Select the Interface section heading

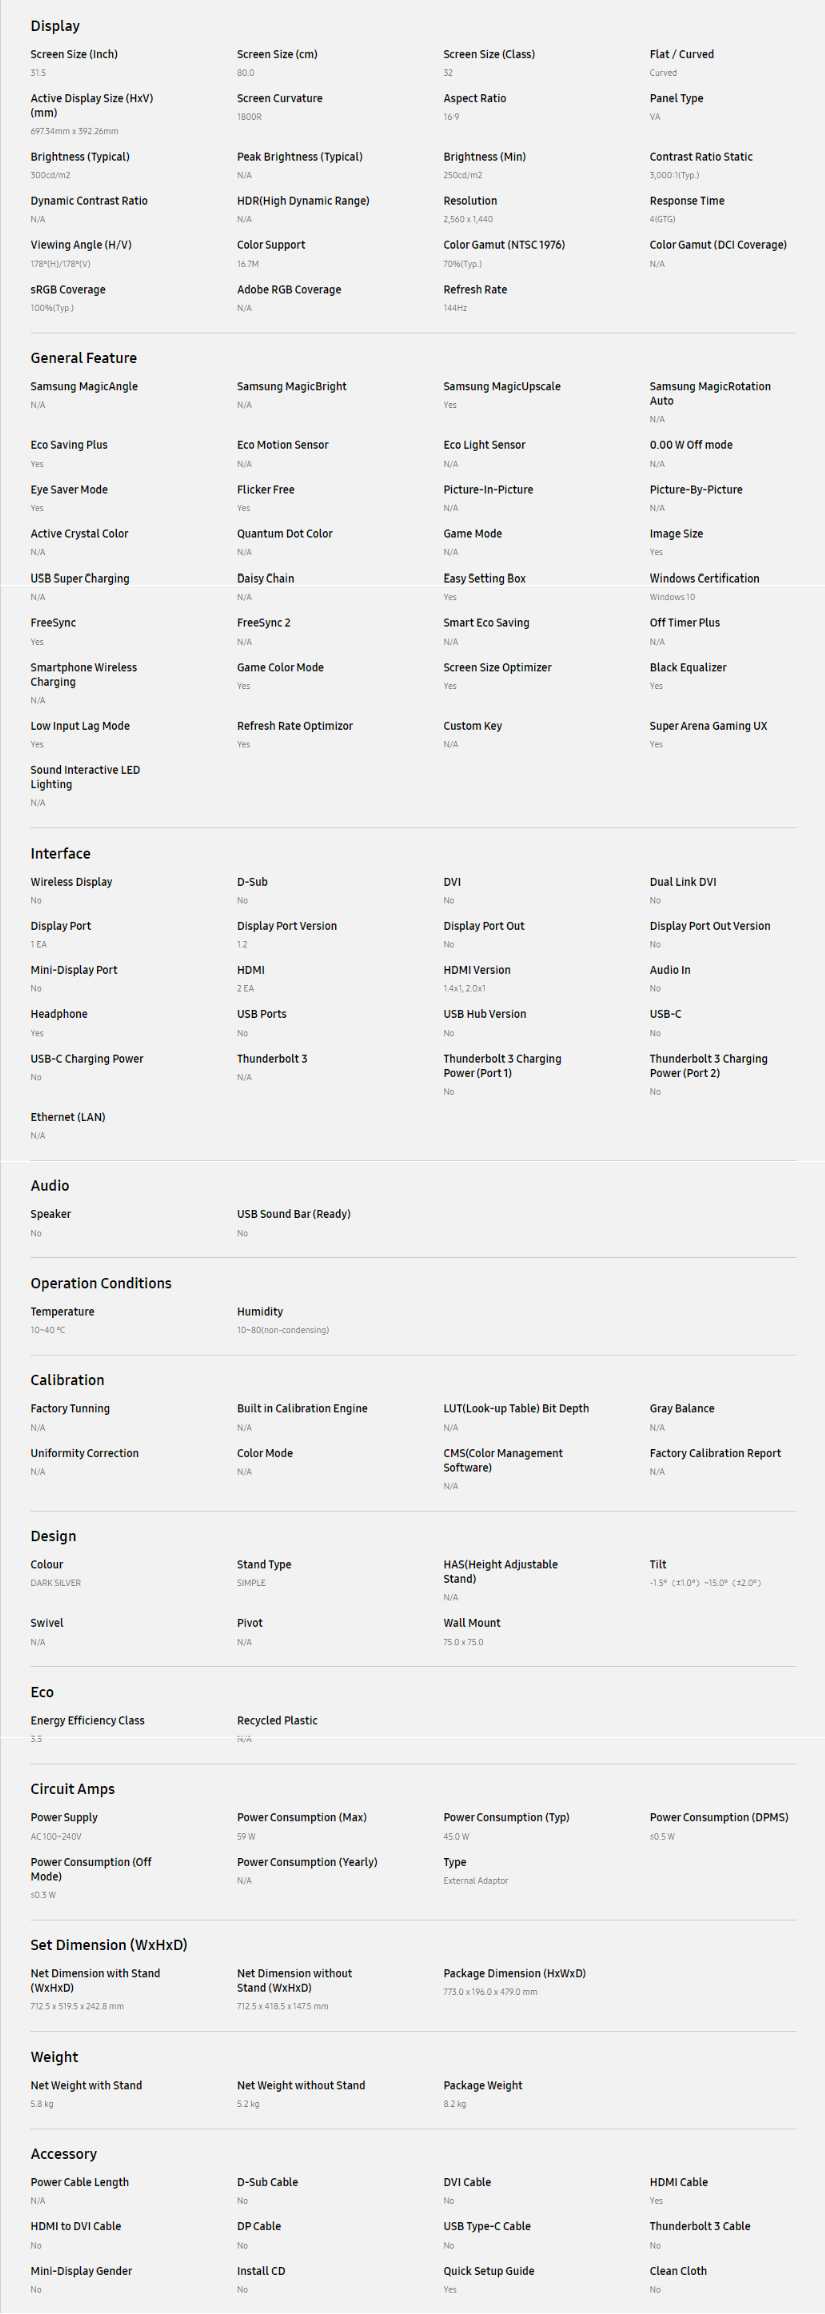point(60,853)
